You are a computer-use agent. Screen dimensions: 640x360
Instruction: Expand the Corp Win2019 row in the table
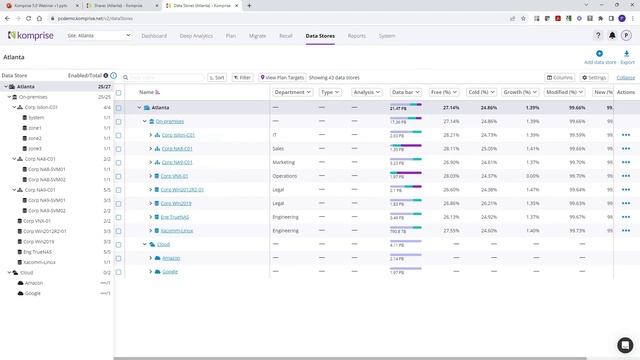click(x=151, y=203)
